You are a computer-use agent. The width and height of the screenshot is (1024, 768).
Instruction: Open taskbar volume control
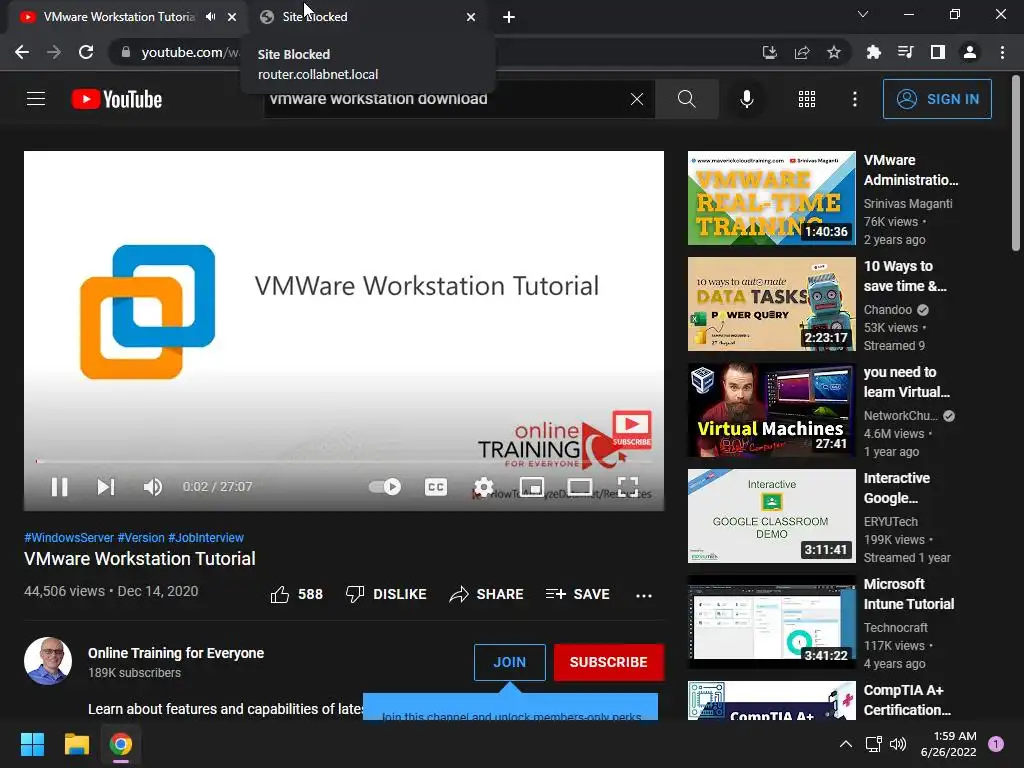pos(898,744)
